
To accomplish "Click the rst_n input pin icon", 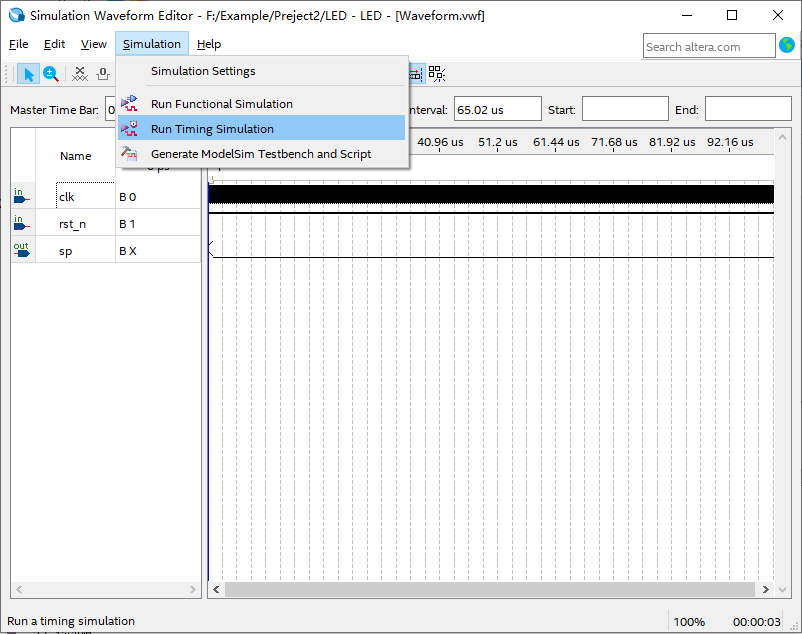I will 21,223.
